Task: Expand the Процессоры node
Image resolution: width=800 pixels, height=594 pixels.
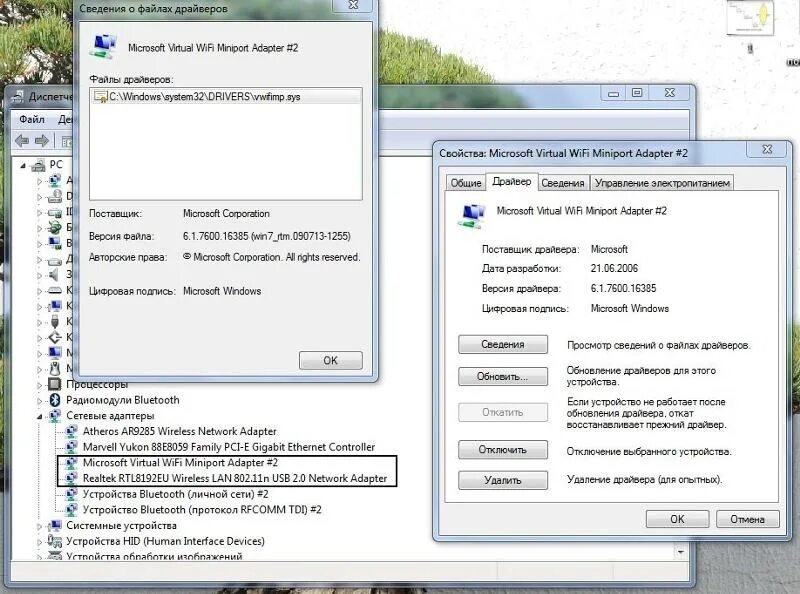Action: pyautogui.click(x=39, y=385)
